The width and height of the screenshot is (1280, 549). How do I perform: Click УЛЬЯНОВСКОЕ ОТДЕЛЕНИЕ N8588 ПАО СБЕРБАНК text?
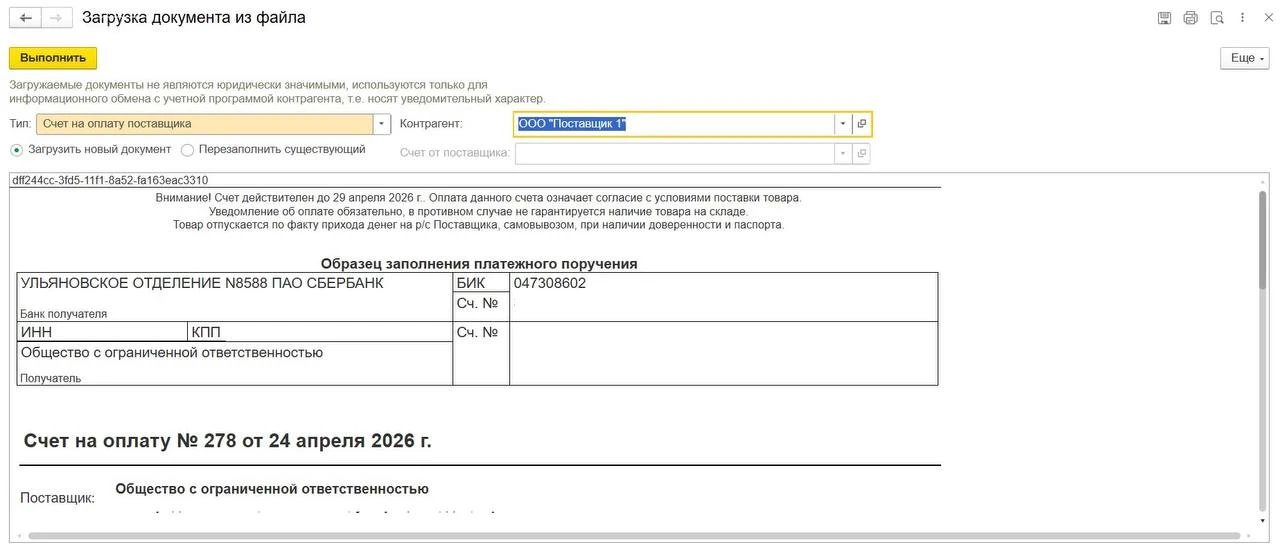[x=202, y=283]
